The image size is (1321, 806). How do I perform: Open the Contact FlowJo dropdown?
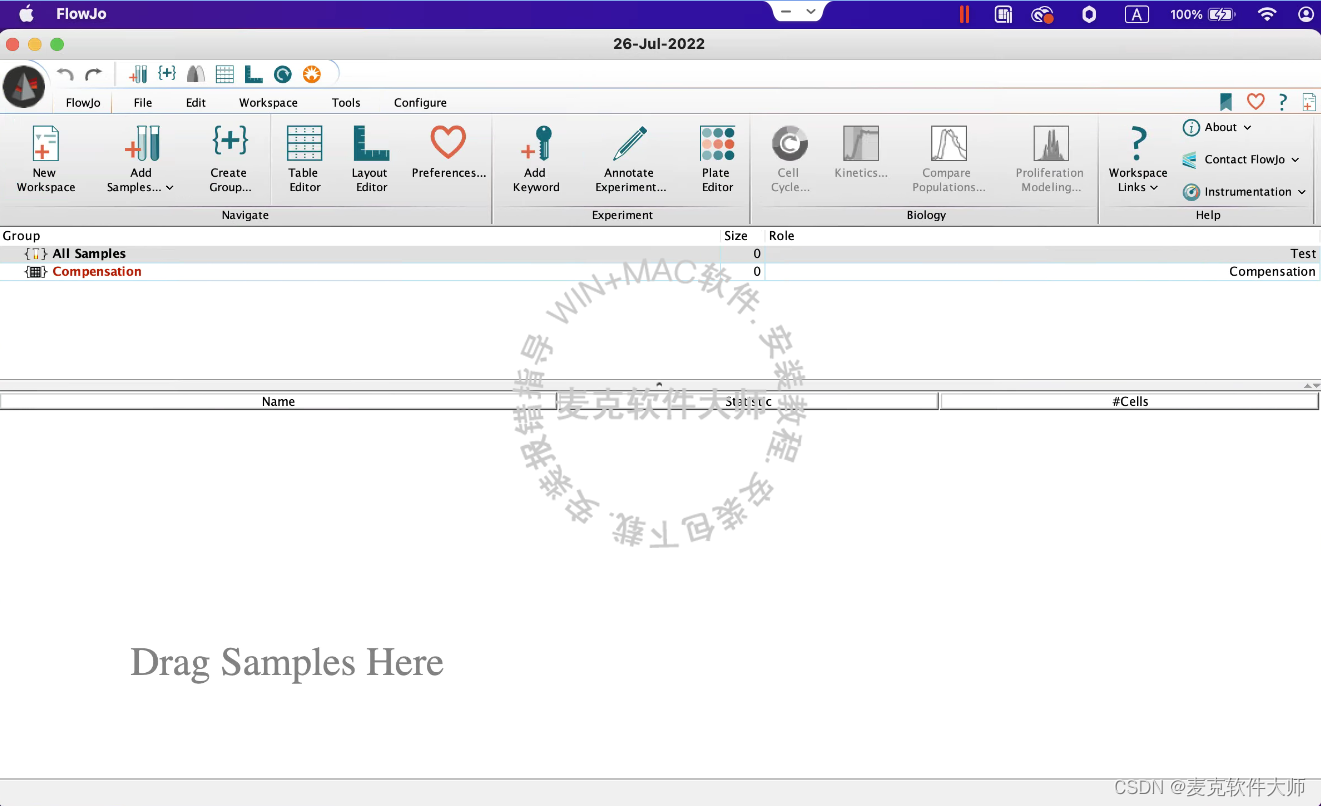coord(1241,159)
